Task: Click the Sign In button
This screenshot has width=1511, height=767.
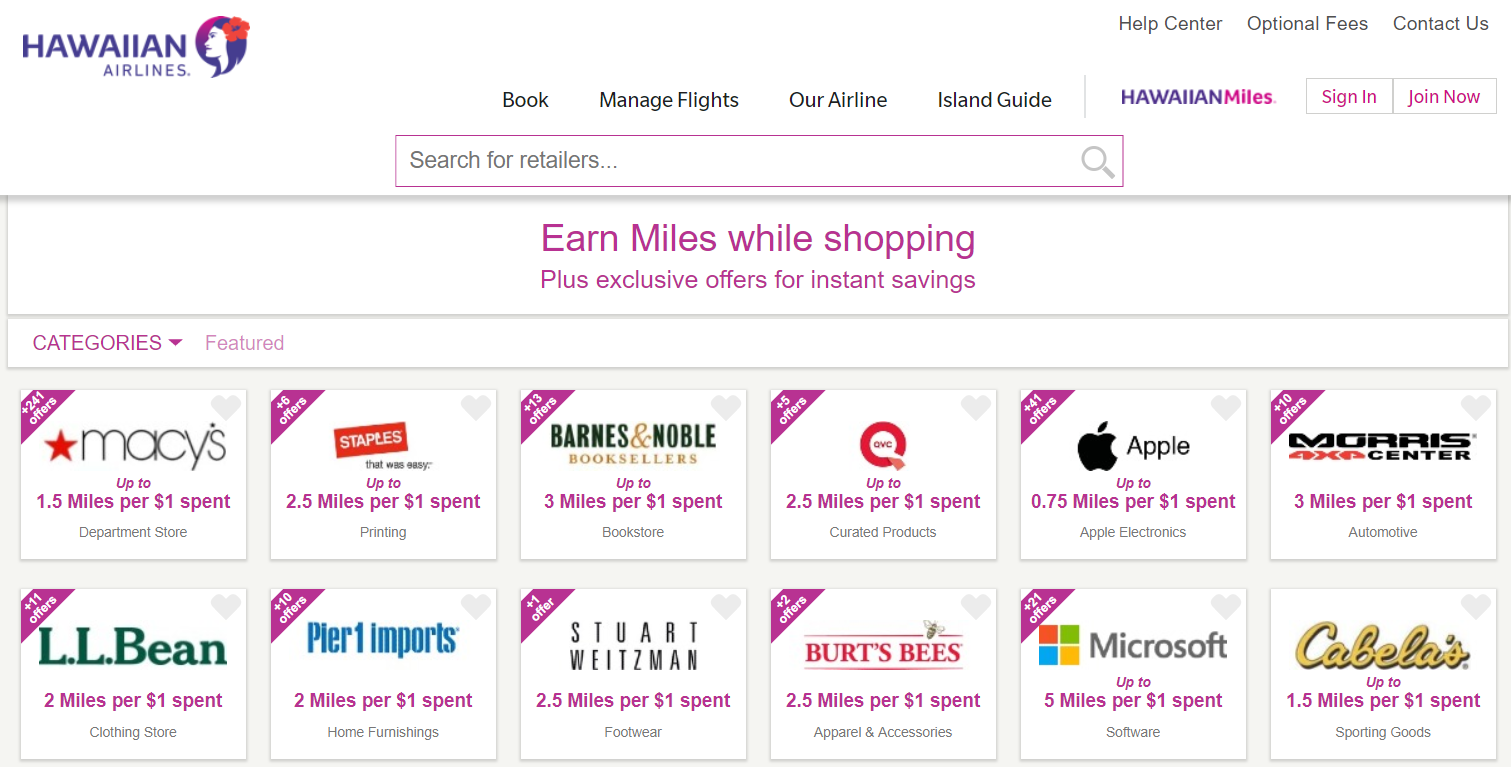Action: pyautogui.click(x=1349, y=97)
